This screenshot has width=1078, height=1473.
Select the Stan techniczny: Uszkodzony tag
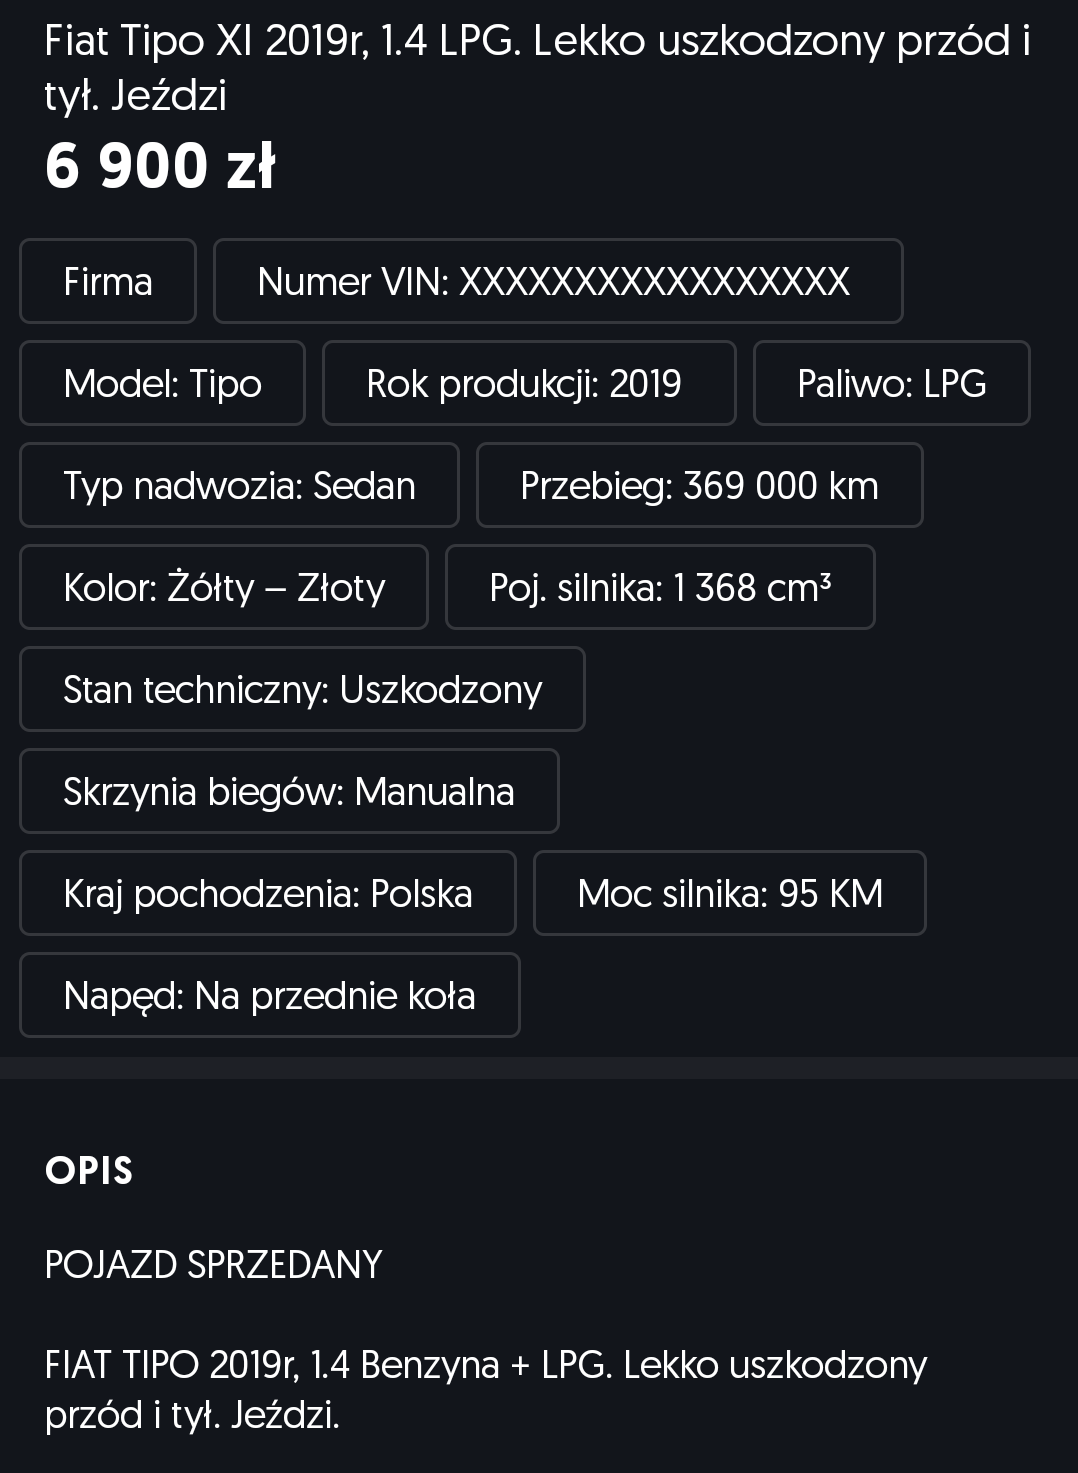point(302,689)
